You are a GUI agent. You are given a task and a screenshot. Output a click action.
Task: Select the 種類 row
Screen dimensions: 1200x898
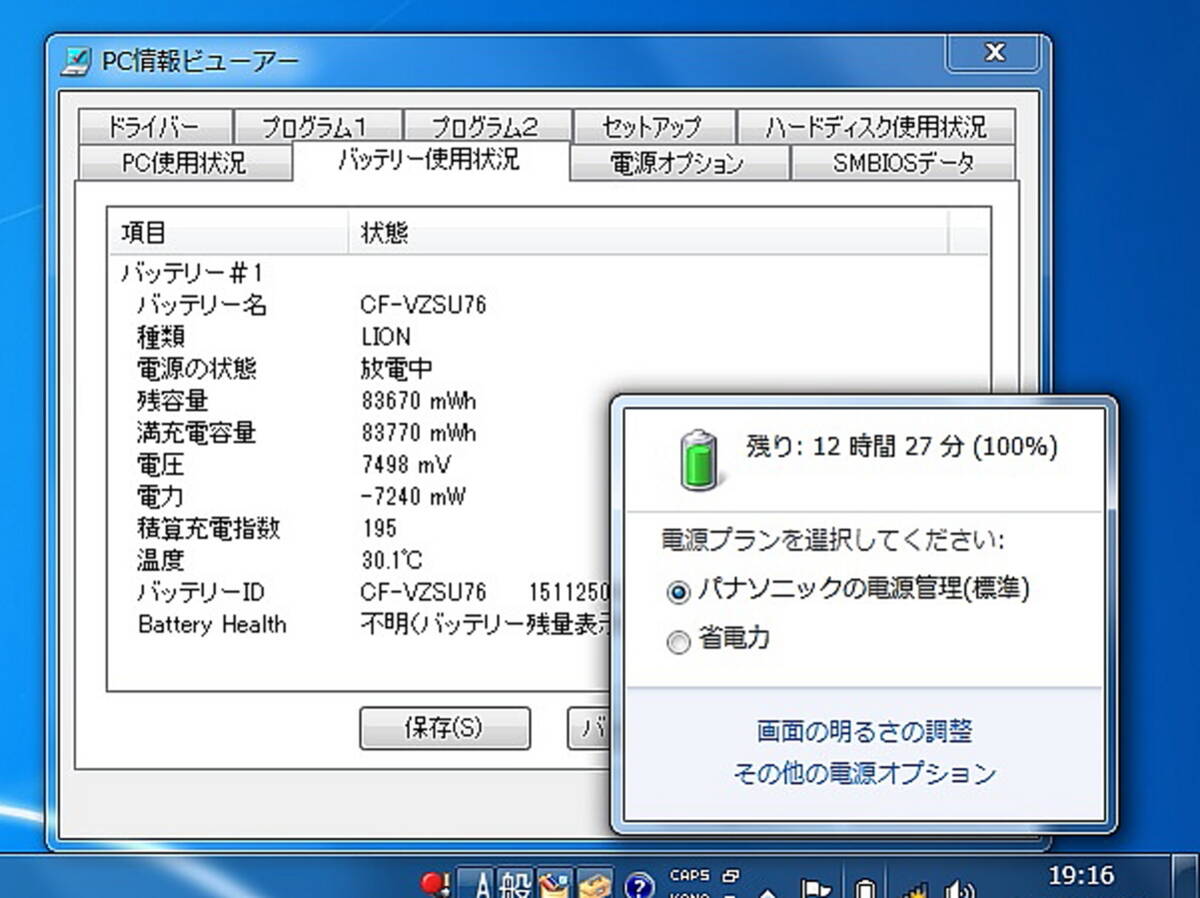[x=161, y=337]
